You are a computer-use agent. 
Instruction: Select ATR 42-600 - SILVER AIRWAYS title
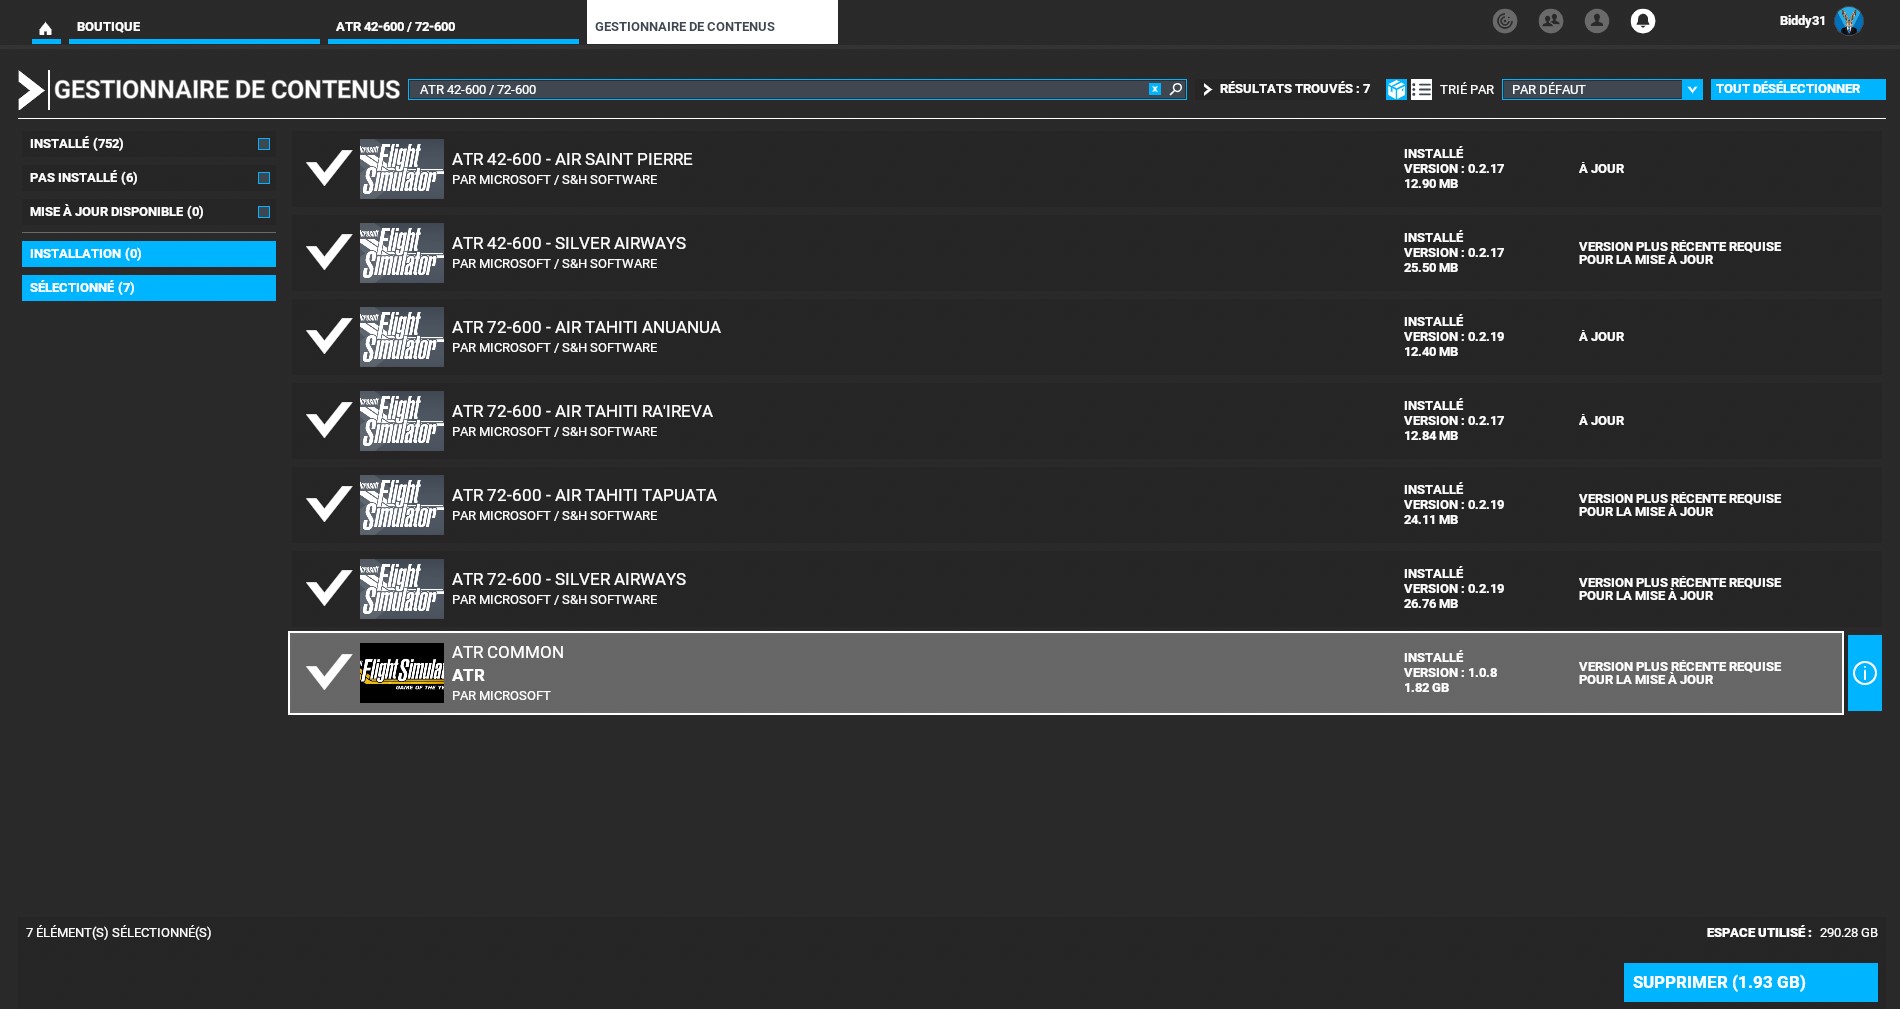pos(569,243)
